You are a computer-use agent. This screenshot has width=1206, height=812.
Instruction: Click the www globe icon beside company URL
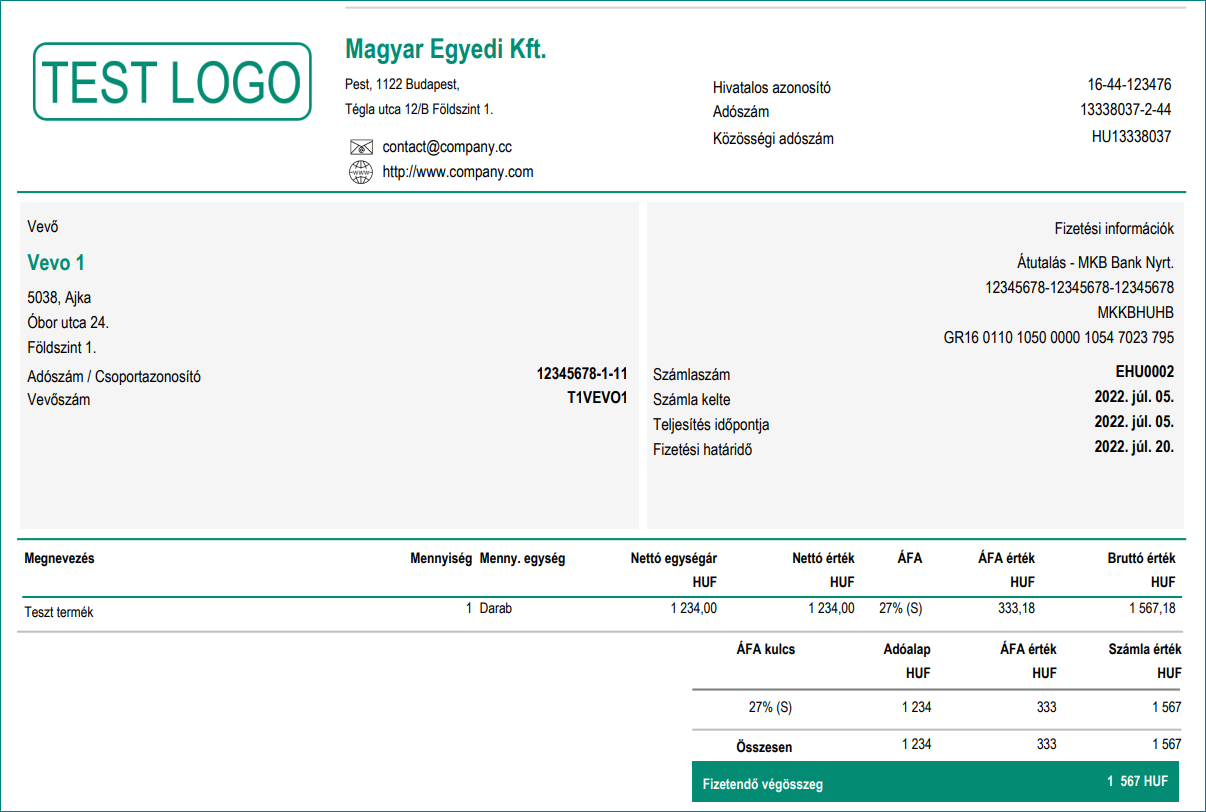coord(360,172)
